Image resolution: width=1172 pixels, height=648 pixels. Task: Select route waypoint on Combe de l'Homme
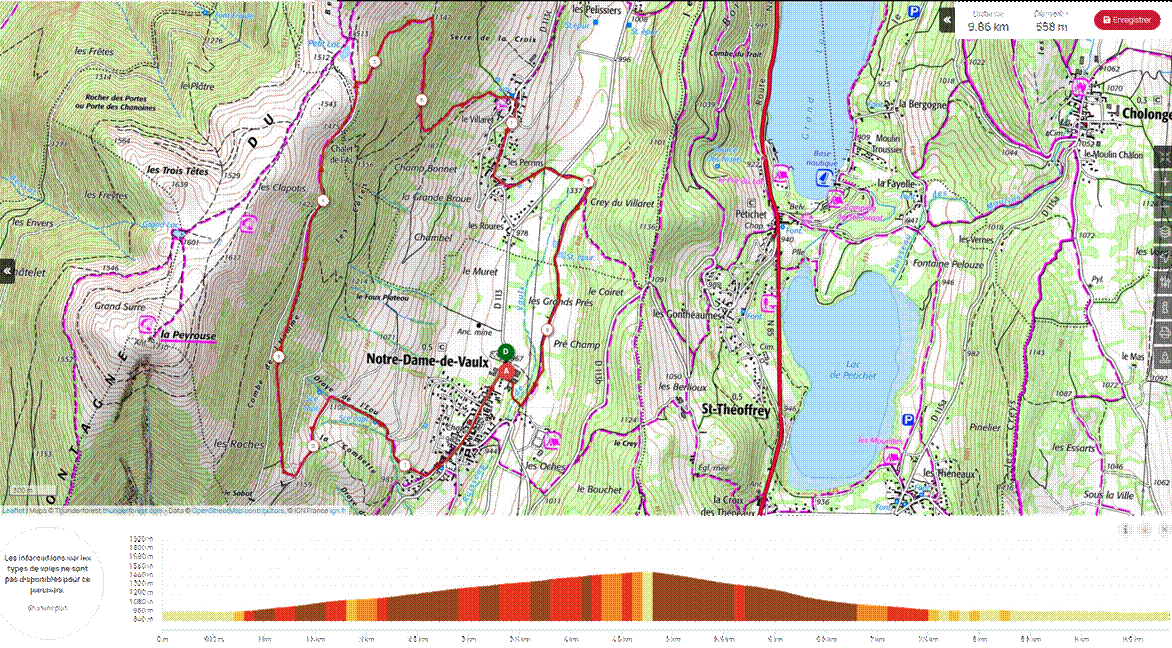click(x=279, y=357)
